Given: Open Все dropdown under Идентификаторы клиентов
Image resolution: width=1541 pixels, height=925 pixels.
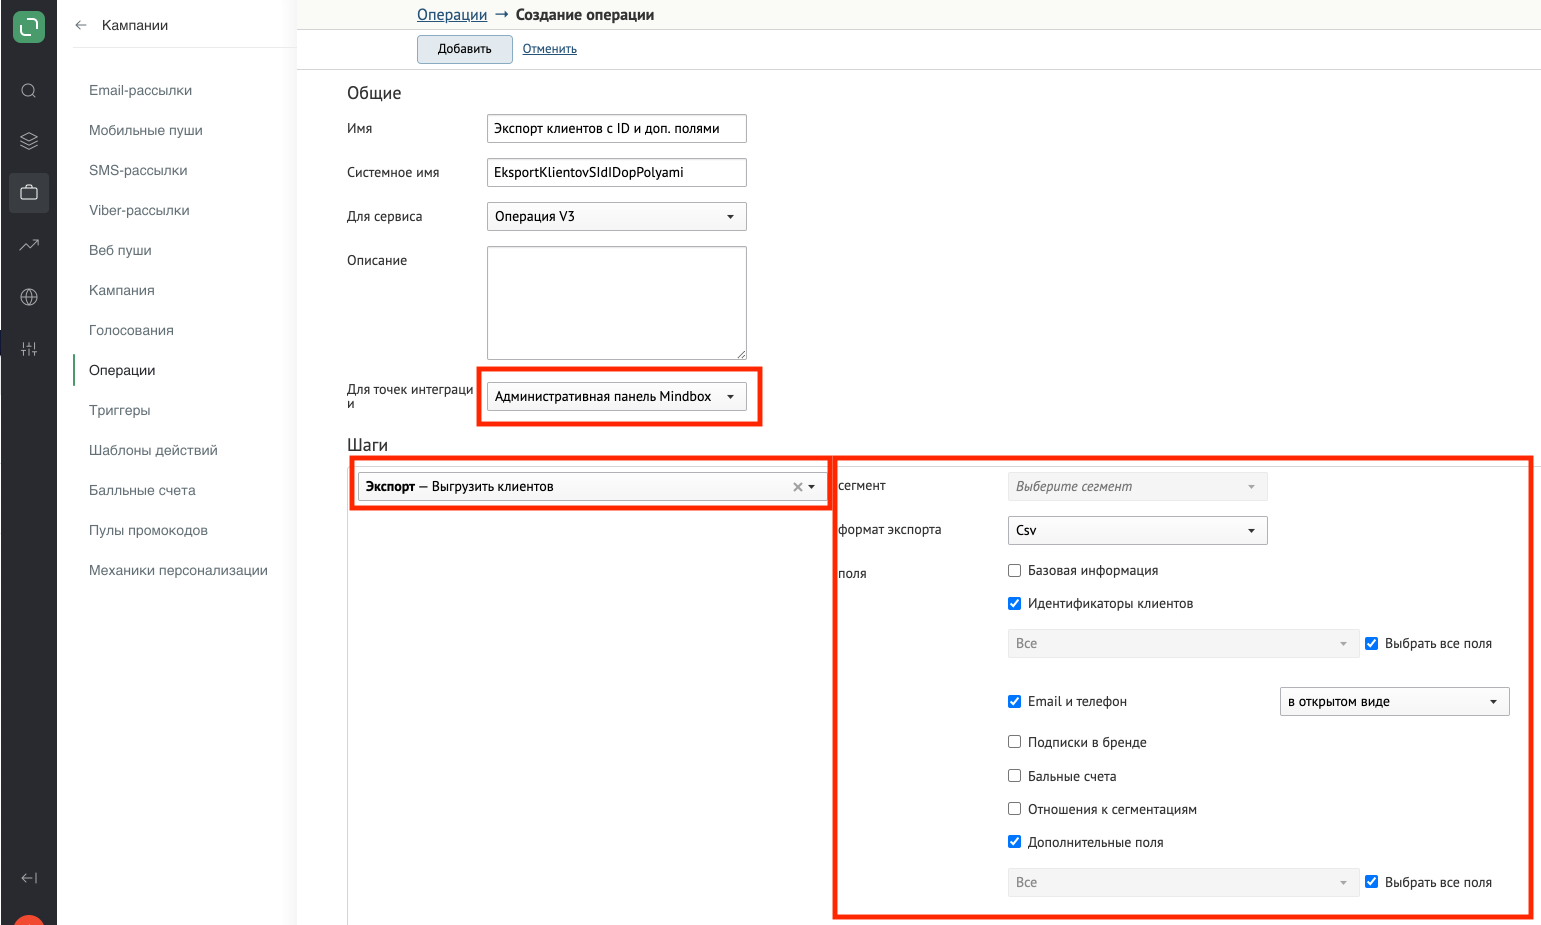Looking at the screenshot, I should (1183, 644).
